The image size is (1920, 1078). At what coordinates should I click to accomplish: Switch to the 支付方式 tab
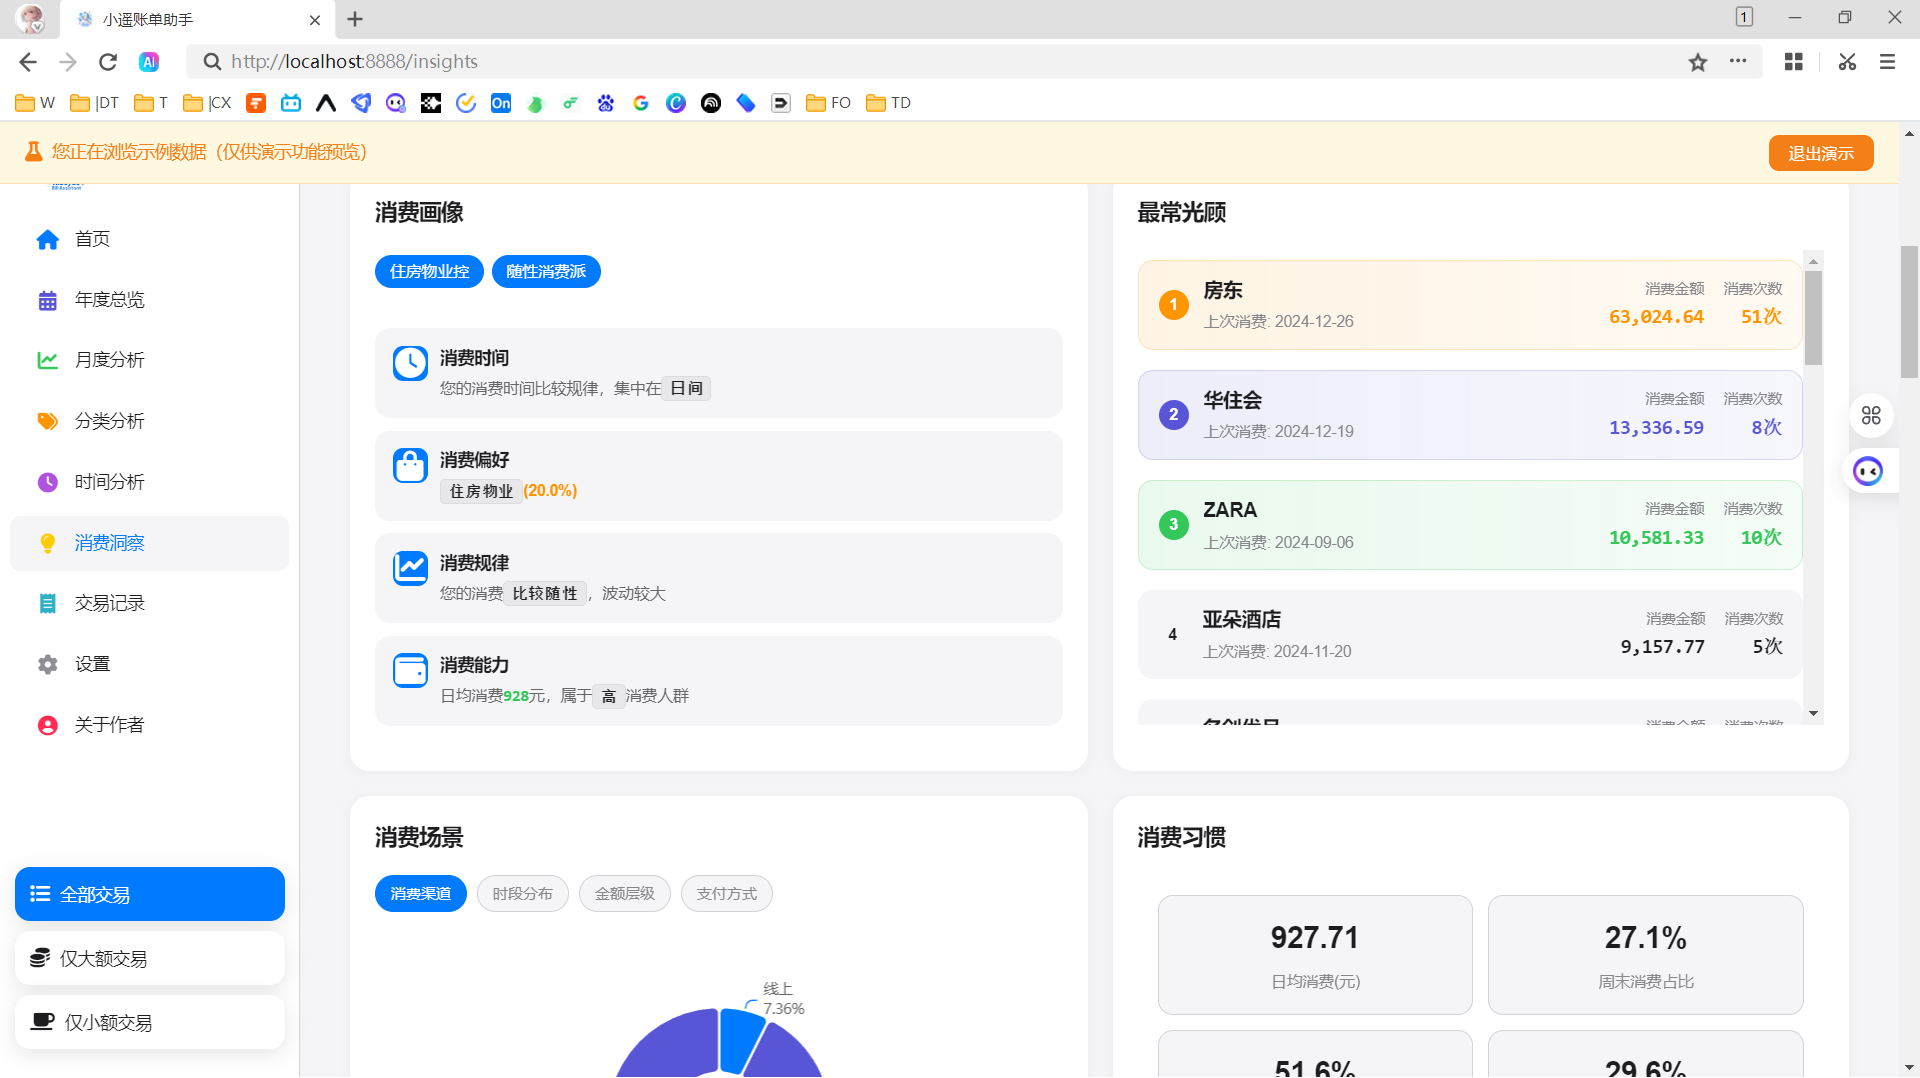tap(727, 893)
